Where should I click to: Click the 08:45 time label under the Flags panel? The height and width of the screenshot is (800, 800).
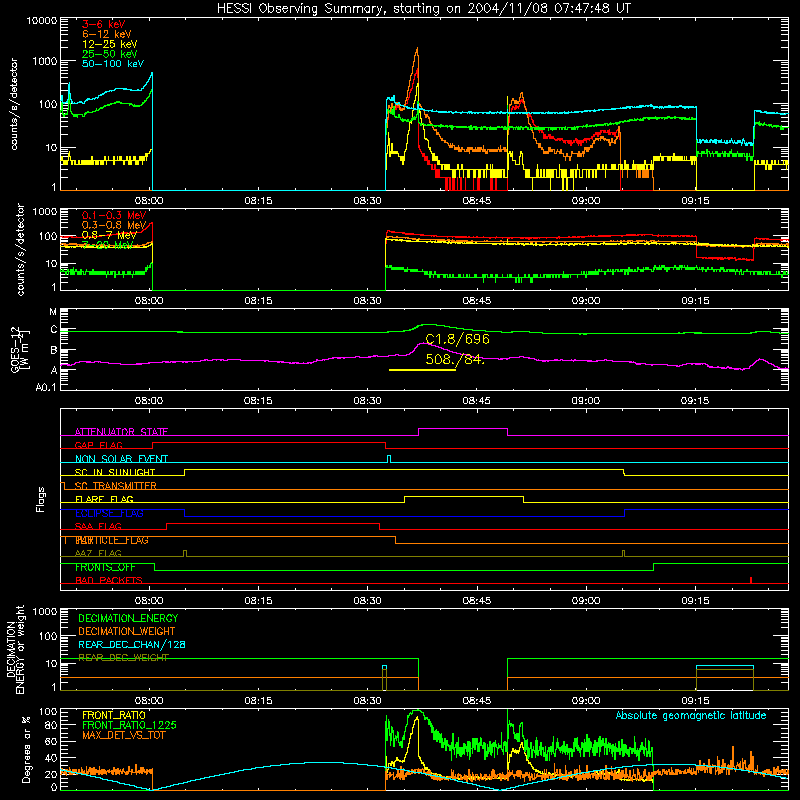point(477,601)
